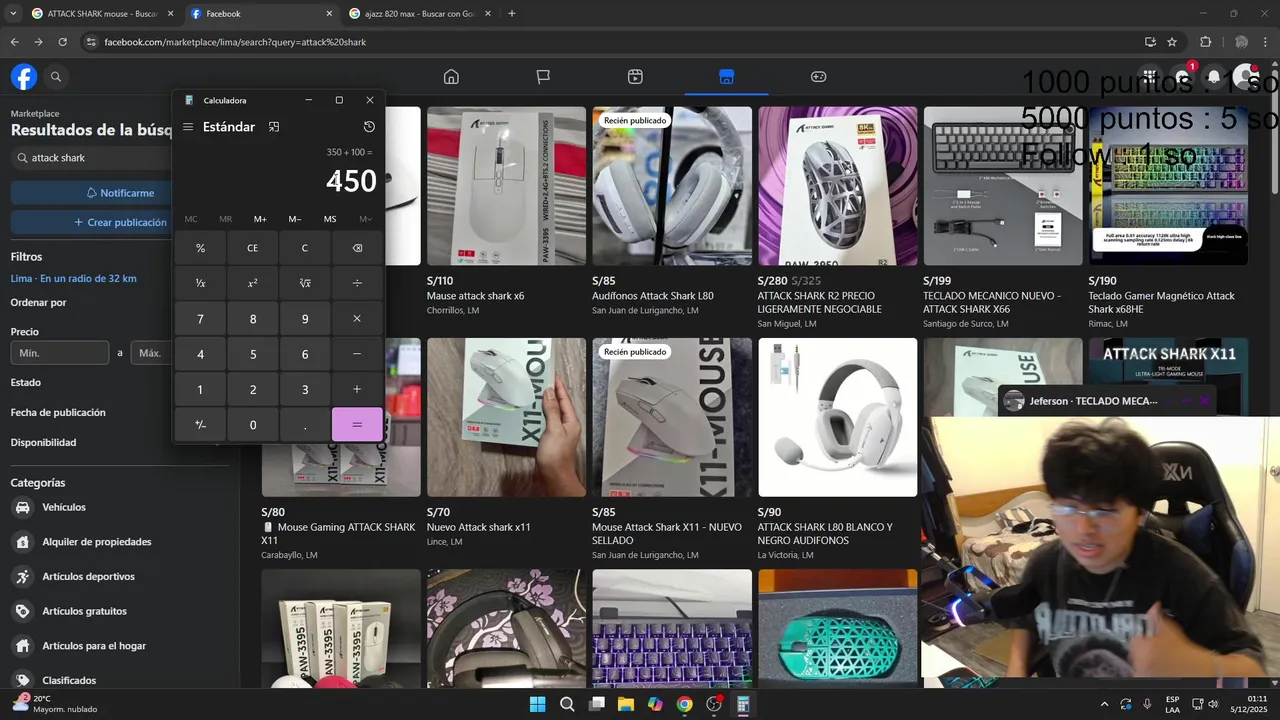Open 'Audífonos Attack Shark L80' listing thumbnail
The image size is (1280, 720).
[672, 186]
